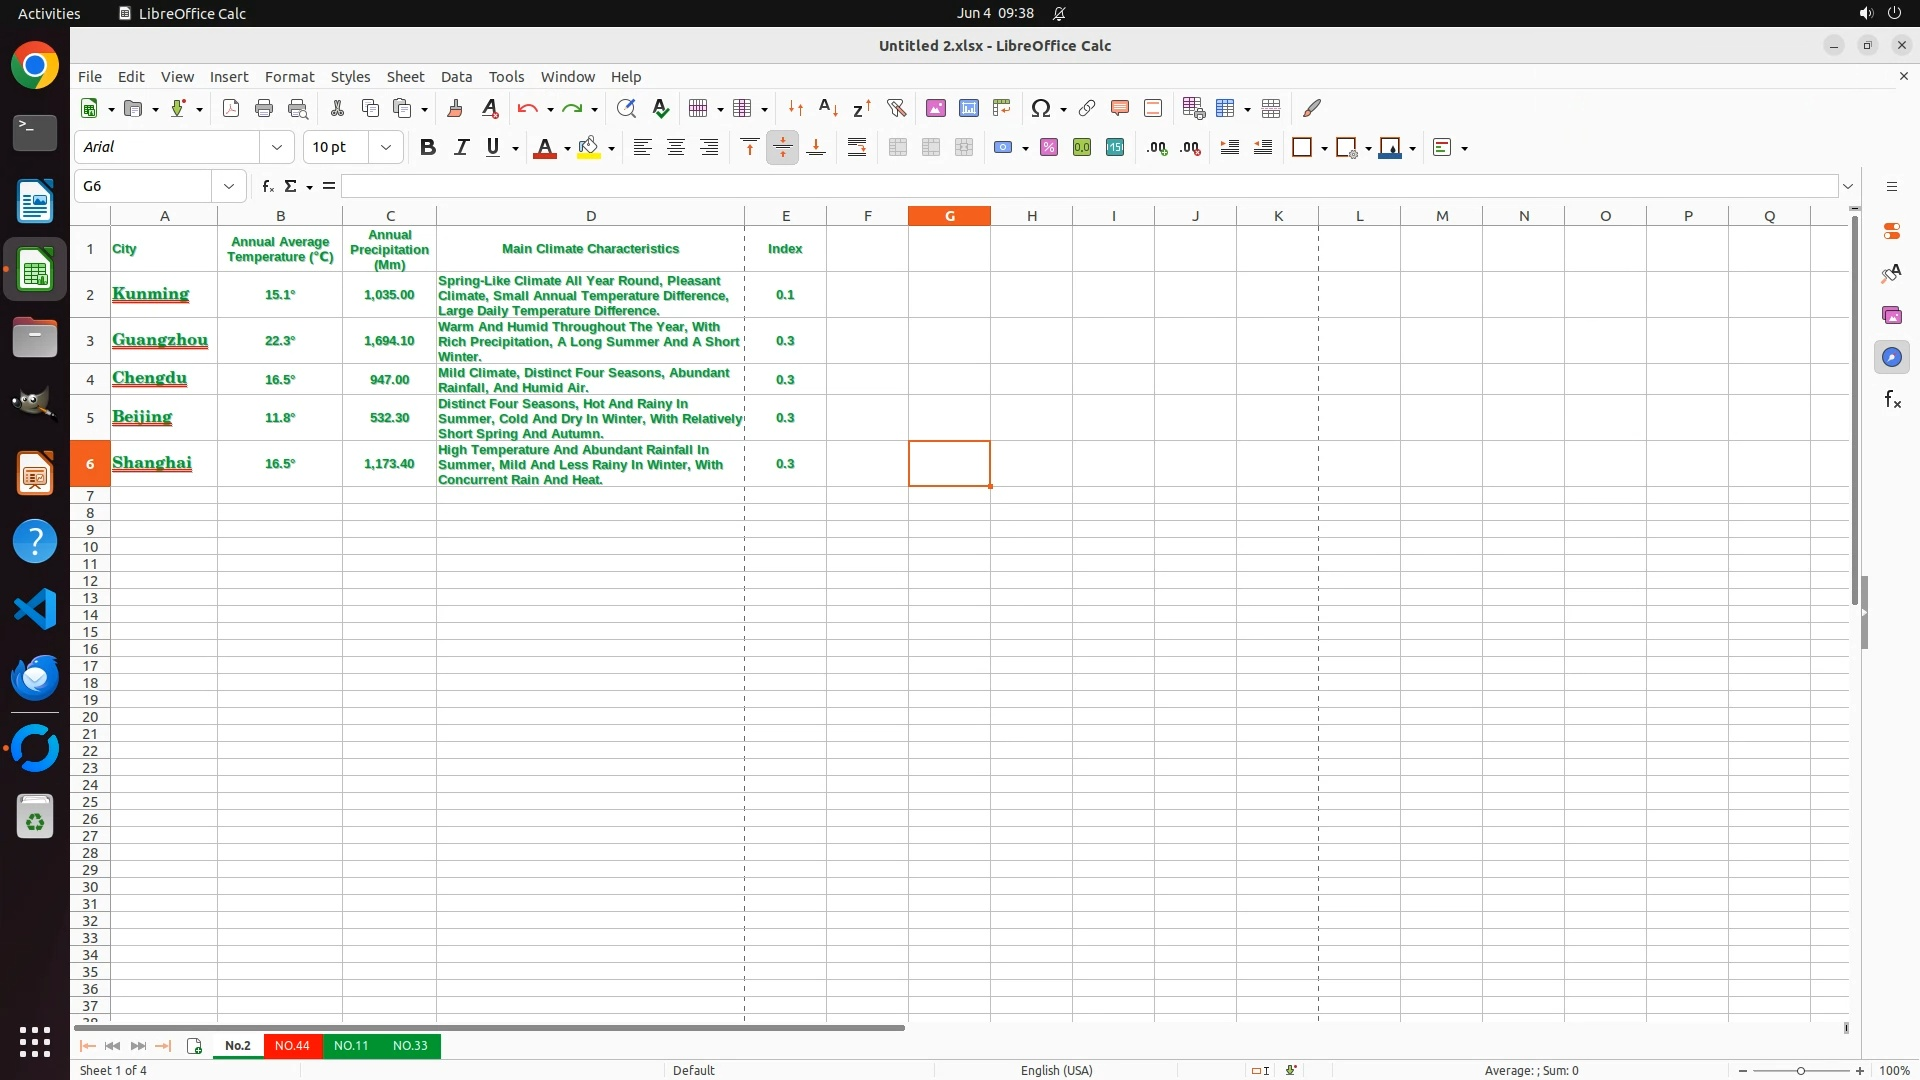Toggle italic formatting
Image resolution: width=1920 pixels, height=1080 pixels.
pos(461,147)
